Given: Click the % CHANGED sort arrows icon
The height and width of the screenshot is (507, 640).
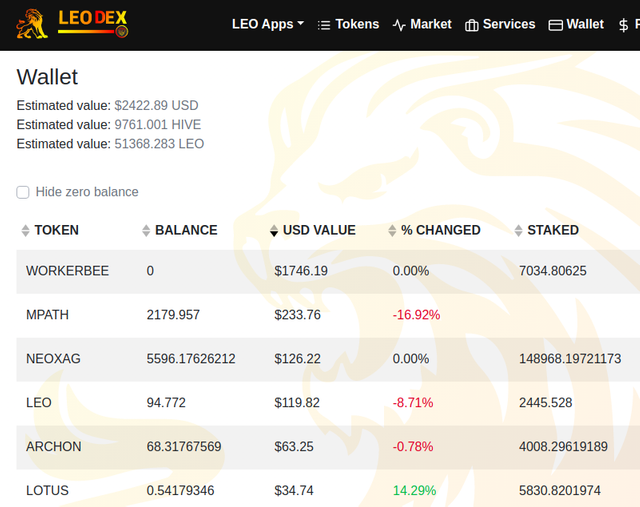Looking at the screenshot, I should click(x=392, y=231).
